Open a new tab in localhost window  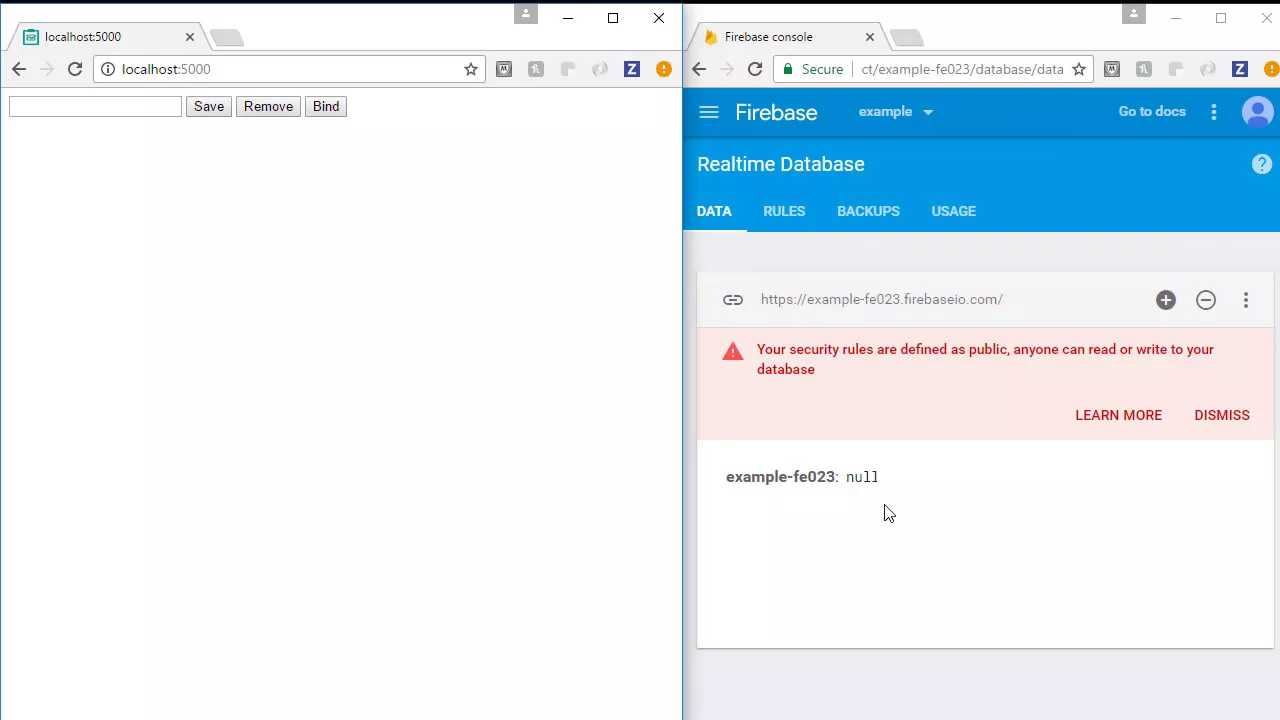tap(227, 38)
